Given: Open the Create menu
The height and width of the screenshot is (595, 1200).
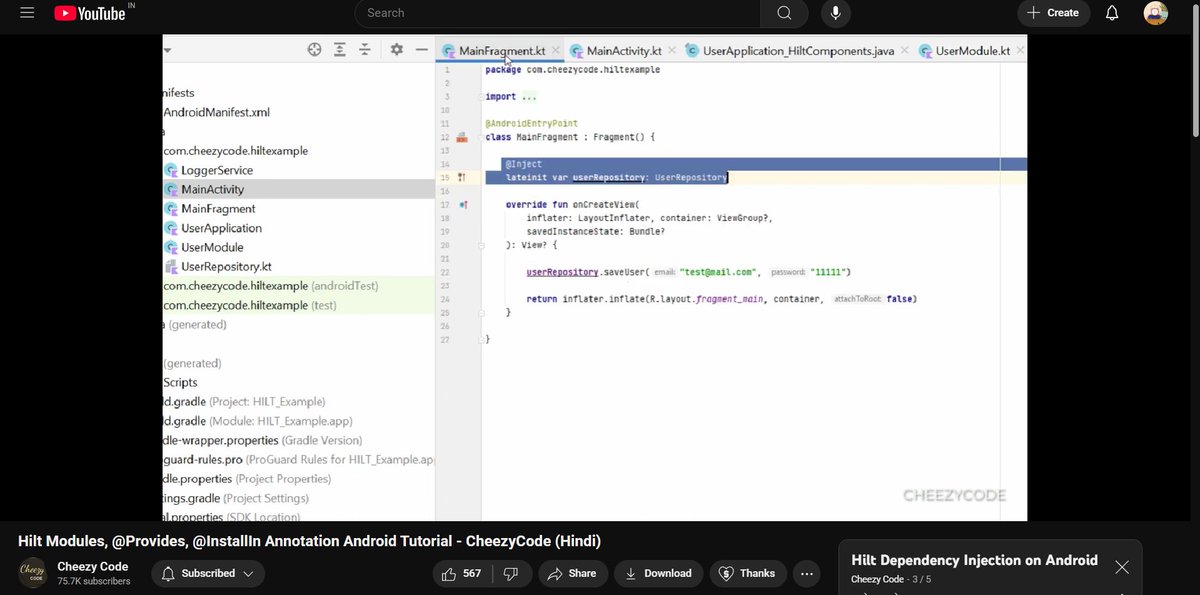Looking at the screenshot, I should [x=1053, y=13].
